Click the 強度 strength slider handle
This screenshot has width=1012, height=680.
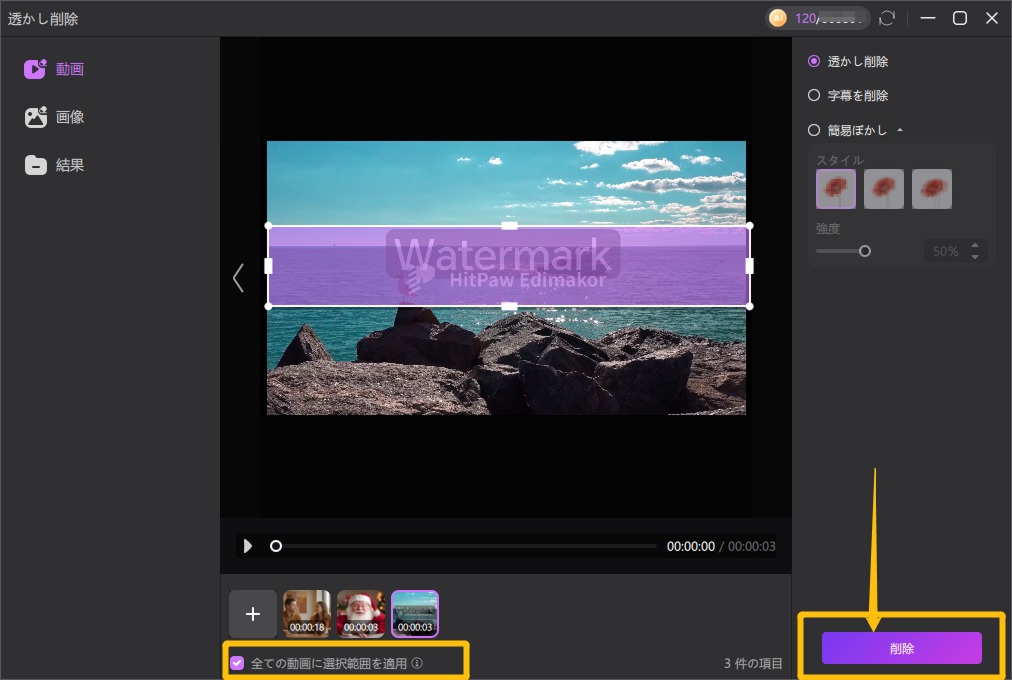[865, 251]
